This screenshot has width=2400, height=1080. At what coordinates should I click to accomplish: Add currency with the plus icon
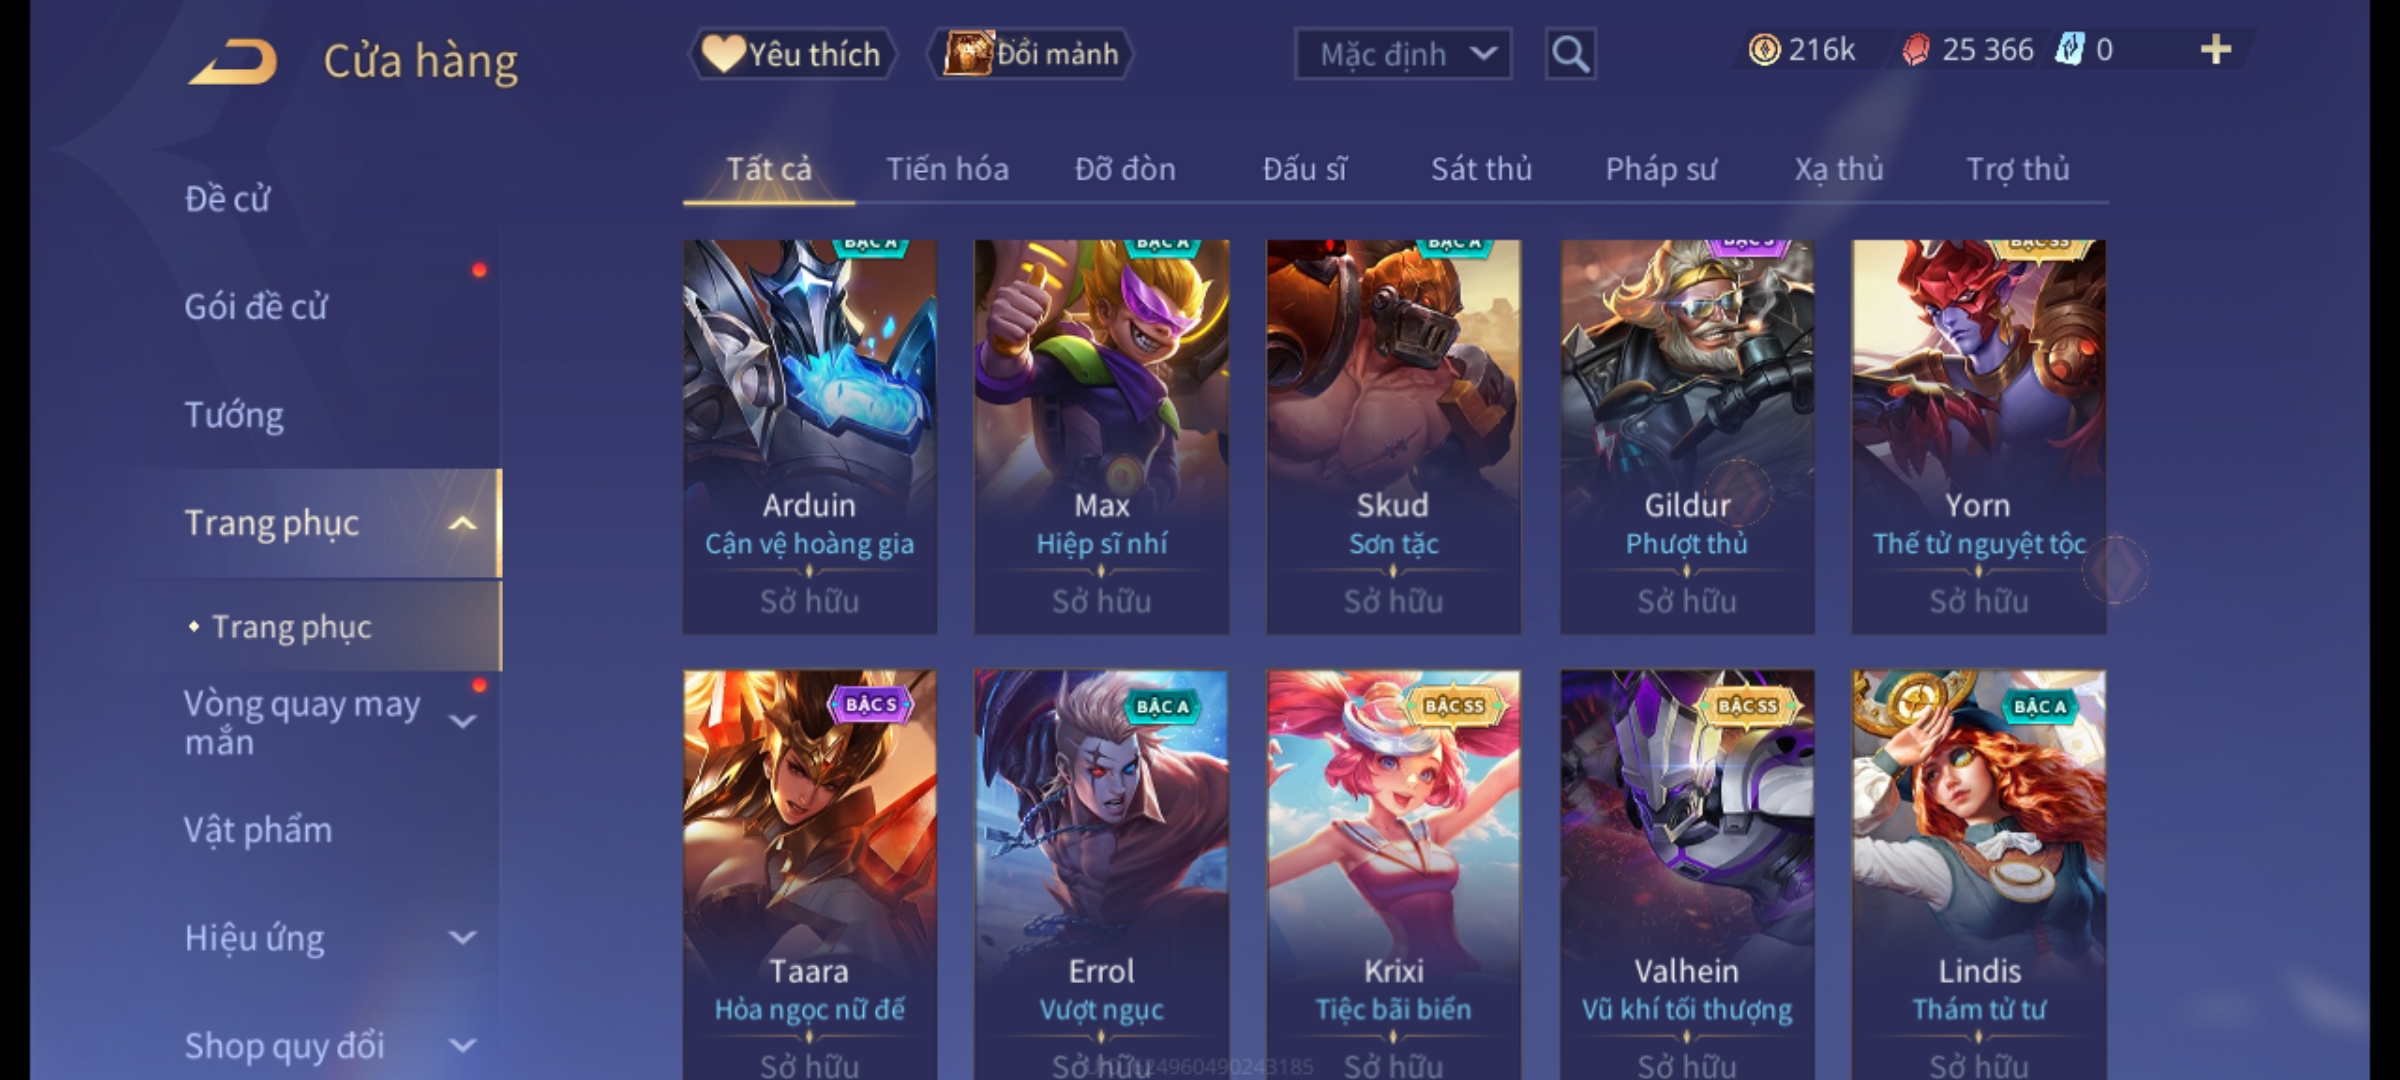(x=2216, y=50)
